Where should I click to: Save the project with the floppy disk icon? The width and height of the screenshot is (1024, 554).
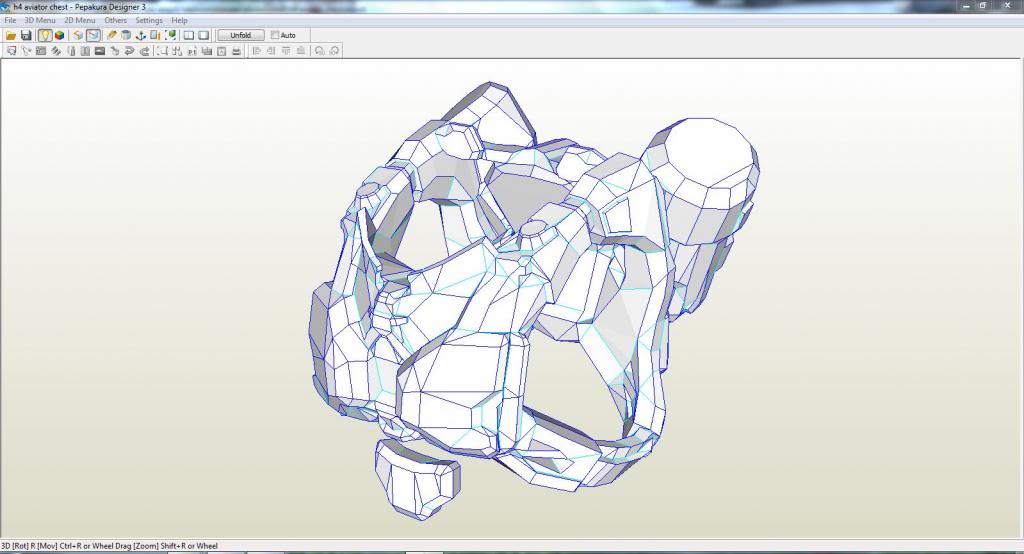(x=26, y=35)
